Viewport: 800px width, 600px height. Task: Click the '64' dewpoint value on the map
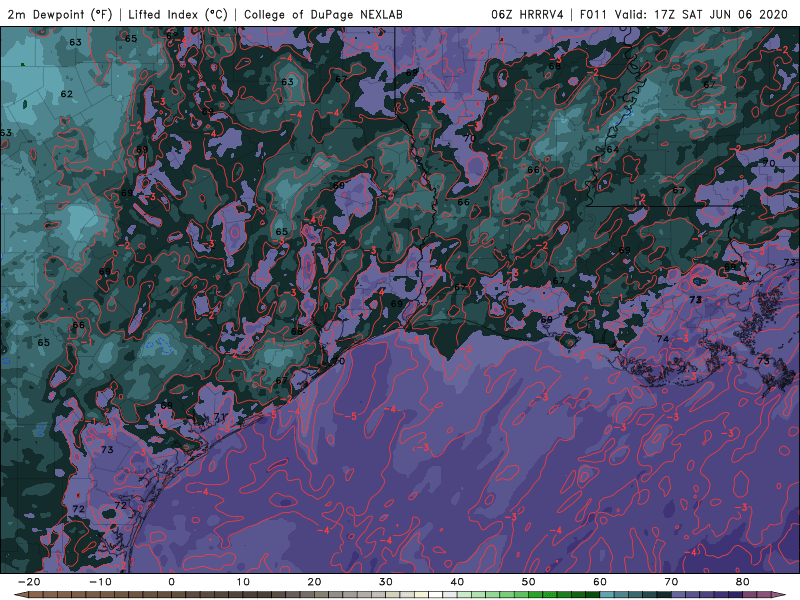(613, 149)
